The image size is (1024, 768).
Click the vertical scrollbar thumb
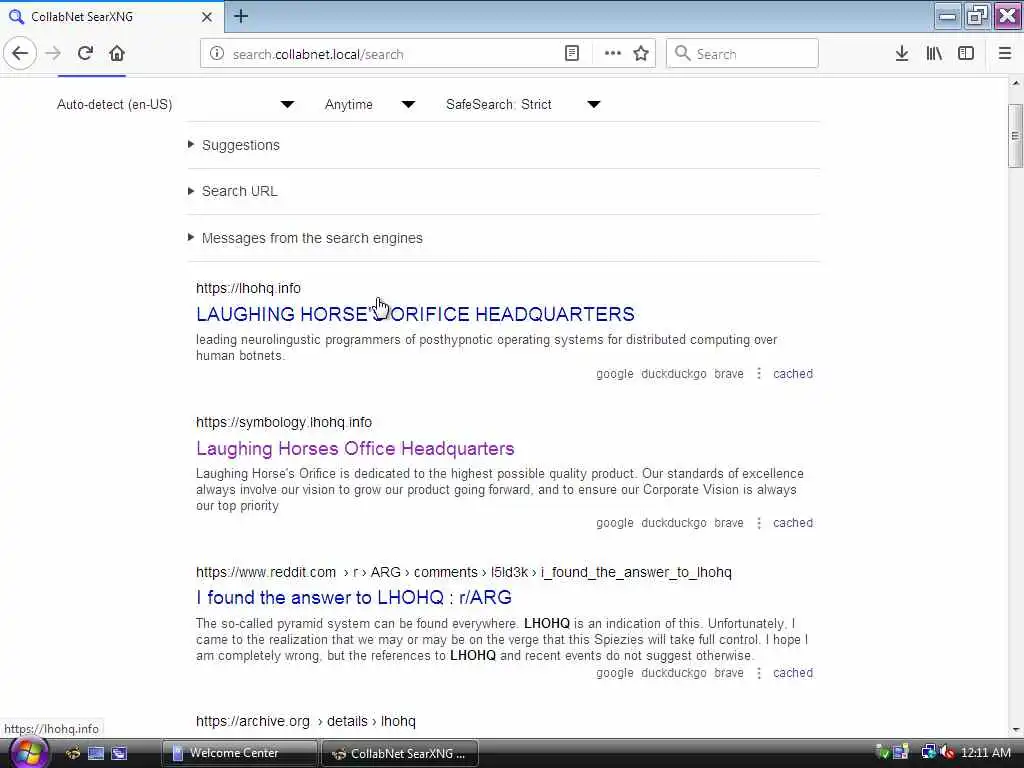(1016, 136)
